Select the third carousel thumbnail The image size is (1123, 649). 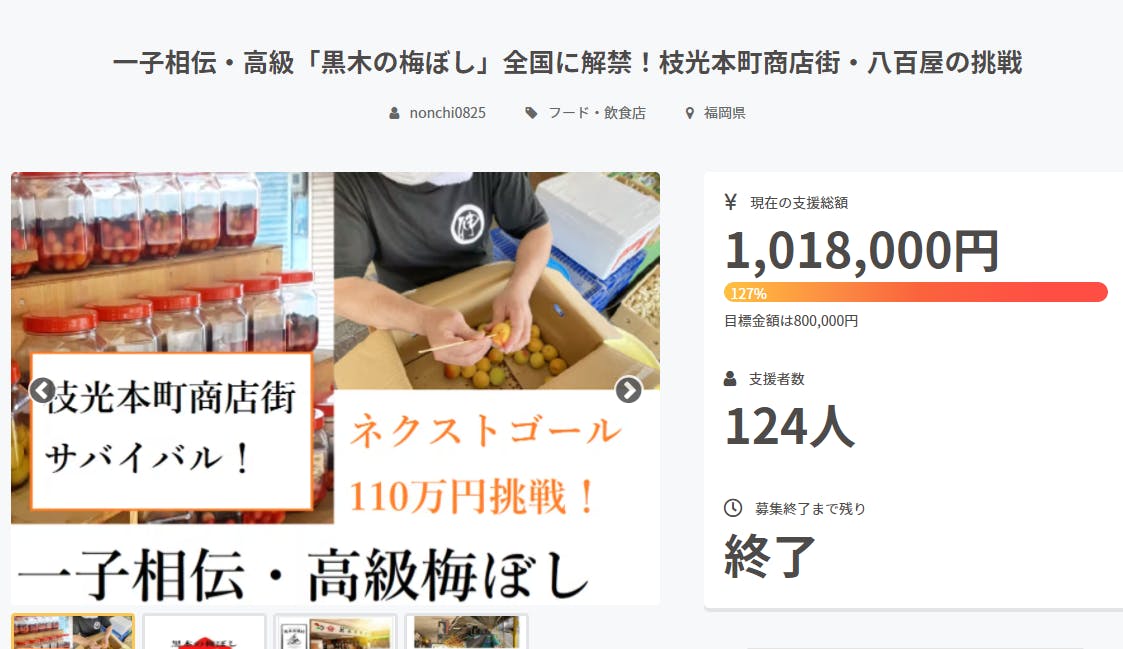click(x=335, y=632)
